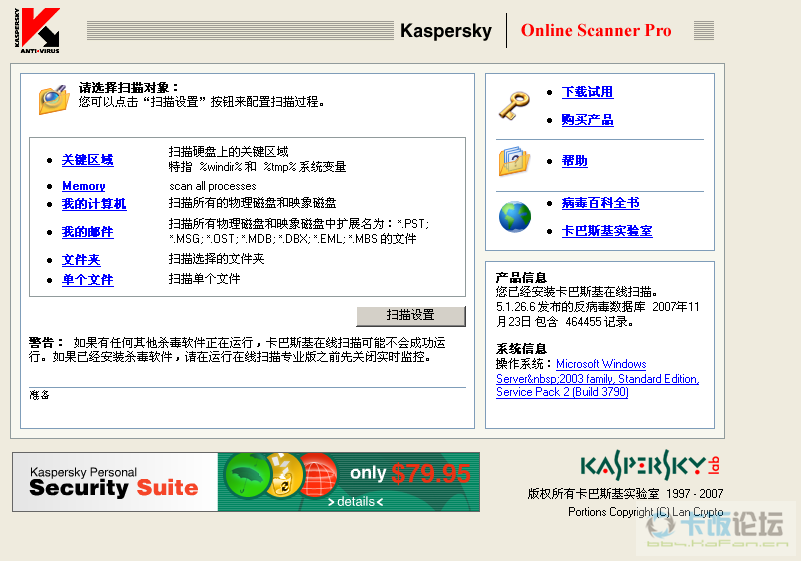Click the 扫描单个文件 description text
Screen dimensions: 801x561
click(204, 279)
